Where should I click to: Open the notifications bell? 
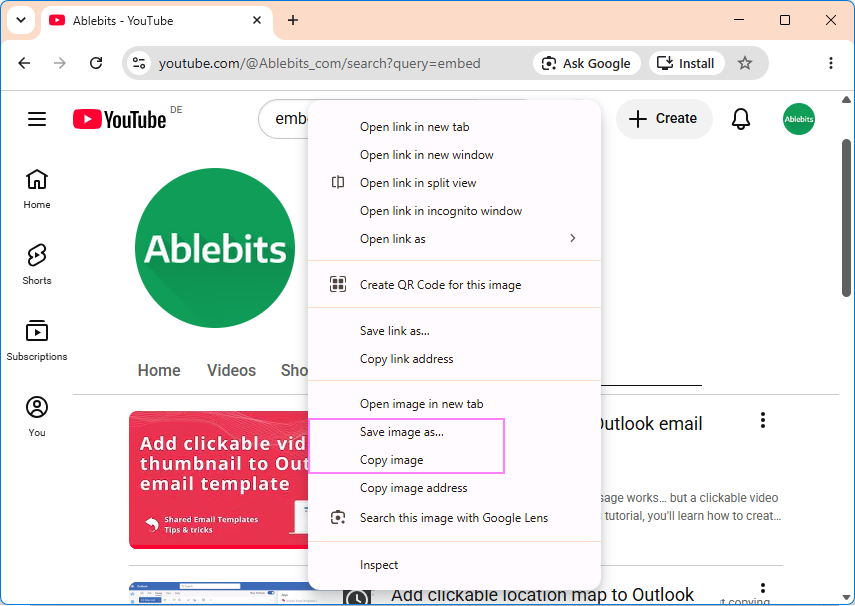pos(740,119)
